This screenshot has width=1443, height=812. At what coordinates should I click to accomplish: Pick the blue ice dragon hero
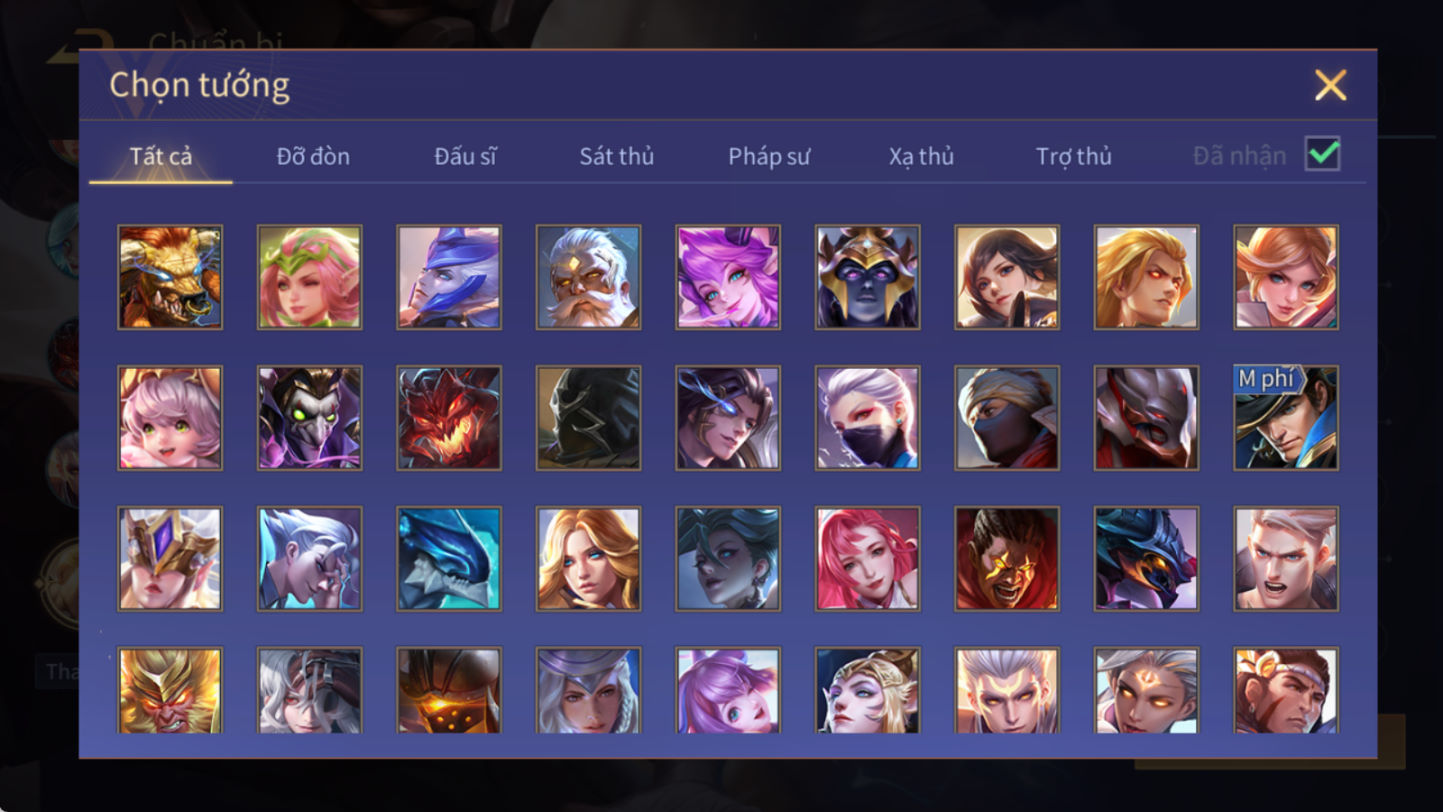tap(449, 558)
